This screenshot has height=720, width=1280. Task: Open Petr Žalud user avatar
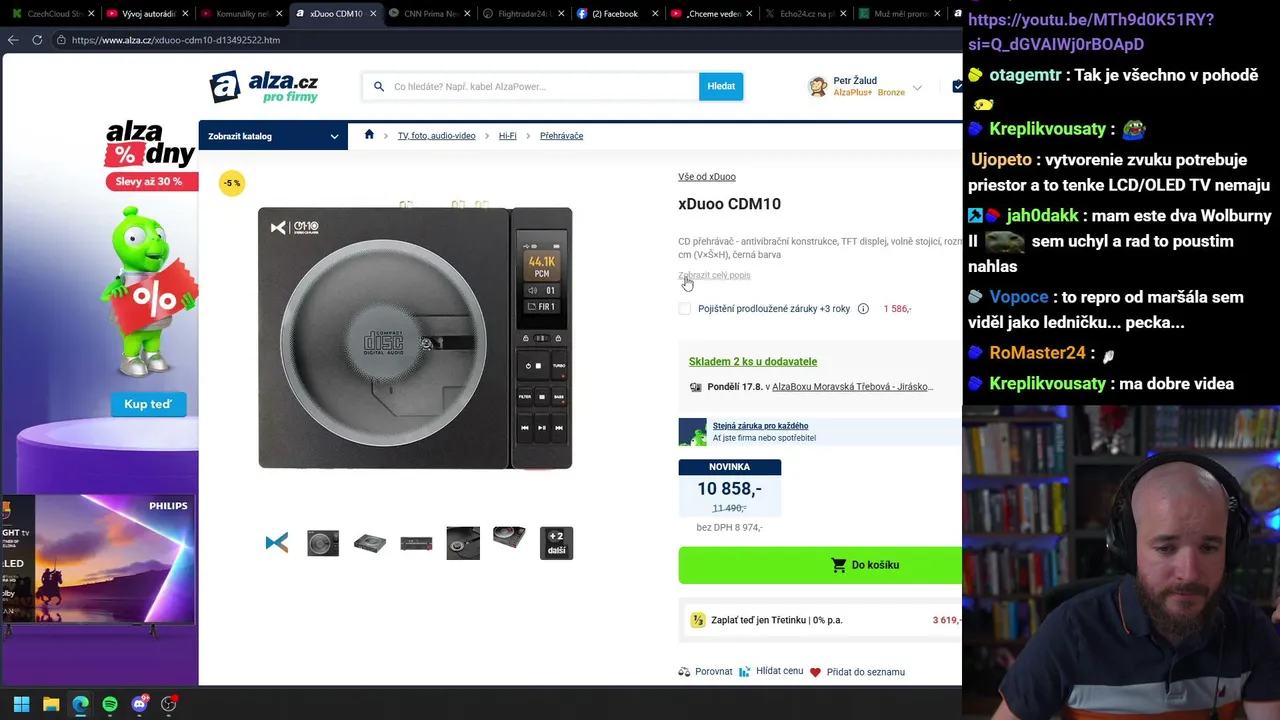pos(818,87)
